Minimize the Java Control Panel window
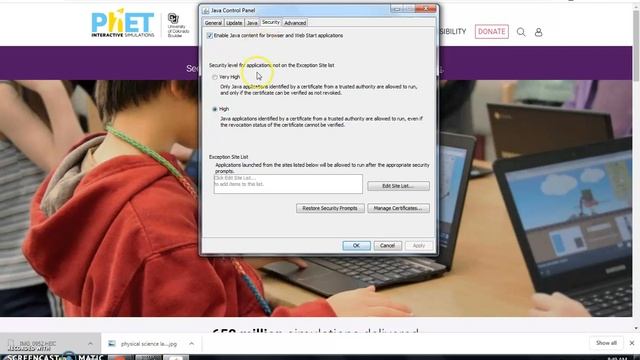 click(396, 9)
